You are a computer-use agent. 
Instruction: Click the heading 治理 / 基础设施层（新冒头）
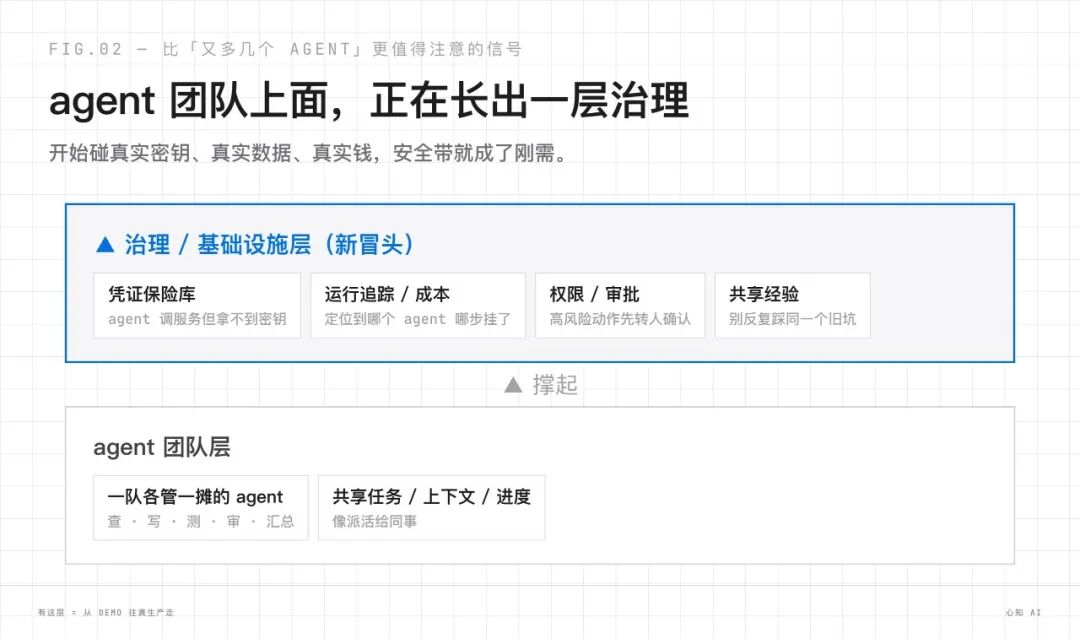(269, 244)
